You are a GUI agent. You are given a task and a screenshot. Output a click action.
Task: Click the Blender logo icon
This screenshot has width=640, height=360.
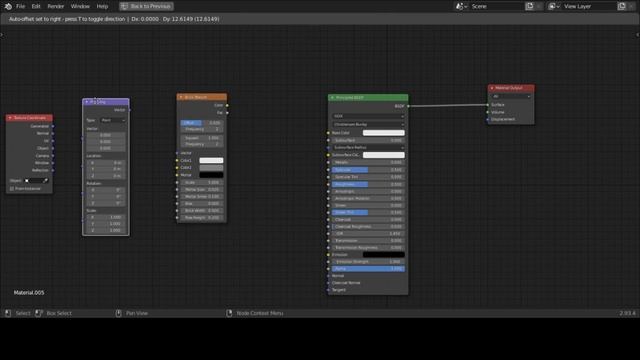point(8,6)
